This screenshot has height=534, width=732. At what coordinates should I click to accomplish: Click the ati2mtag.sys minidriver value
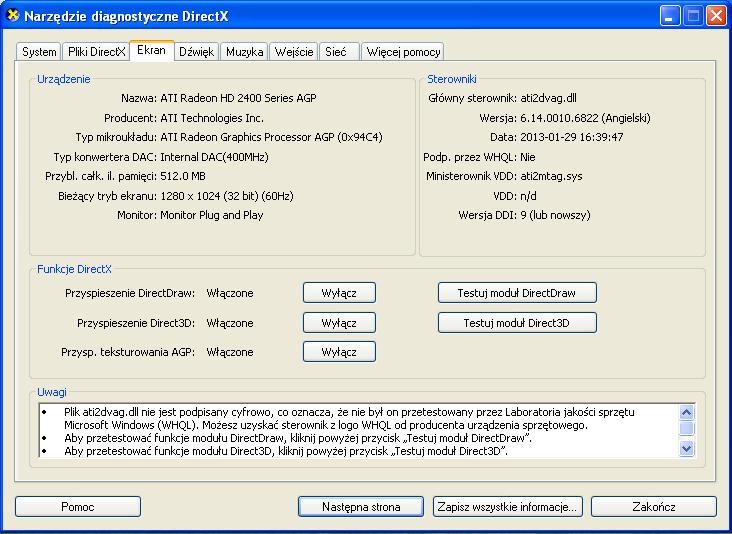click(551, 176)
